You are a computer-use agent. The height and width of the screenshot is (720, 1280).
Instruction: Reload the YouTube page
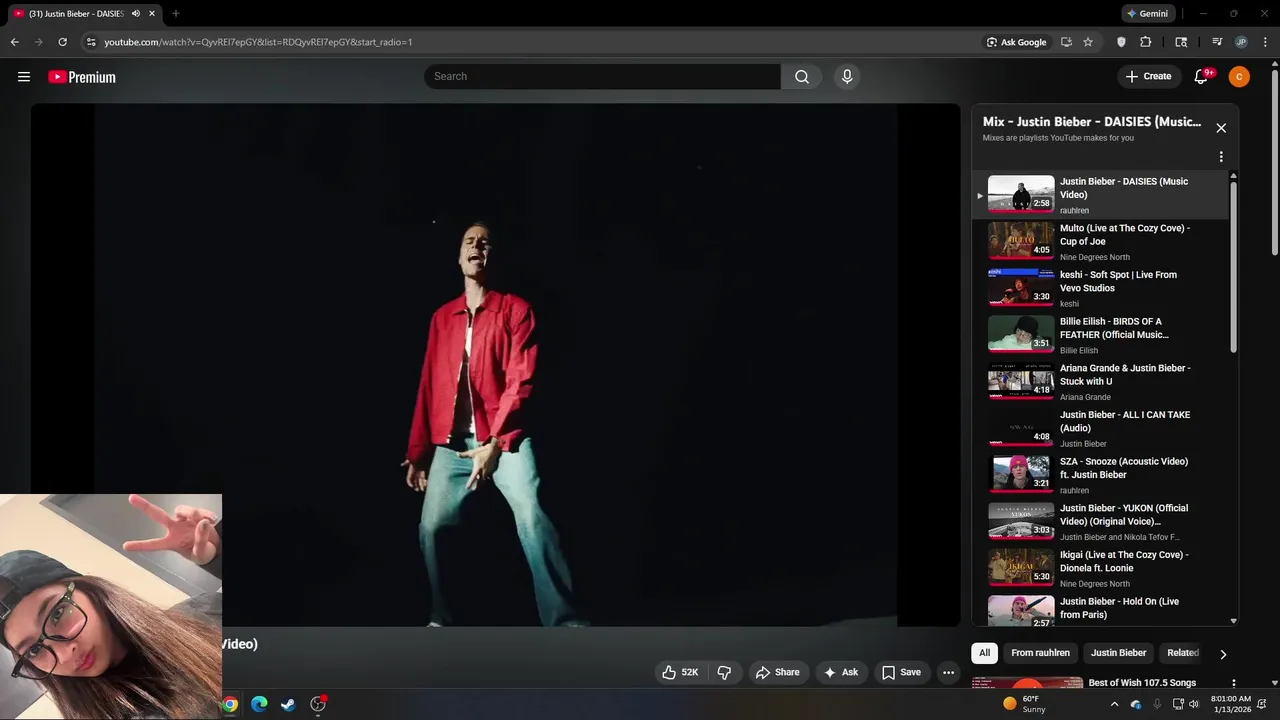[62, 42]
